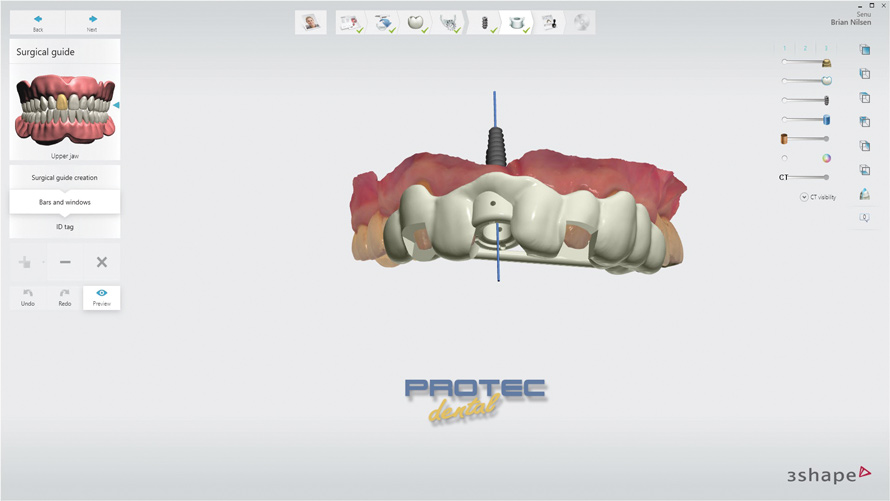Screen dimensions: 890x501
Task: Open the implant planning workflow step
Action: [486, 22]
